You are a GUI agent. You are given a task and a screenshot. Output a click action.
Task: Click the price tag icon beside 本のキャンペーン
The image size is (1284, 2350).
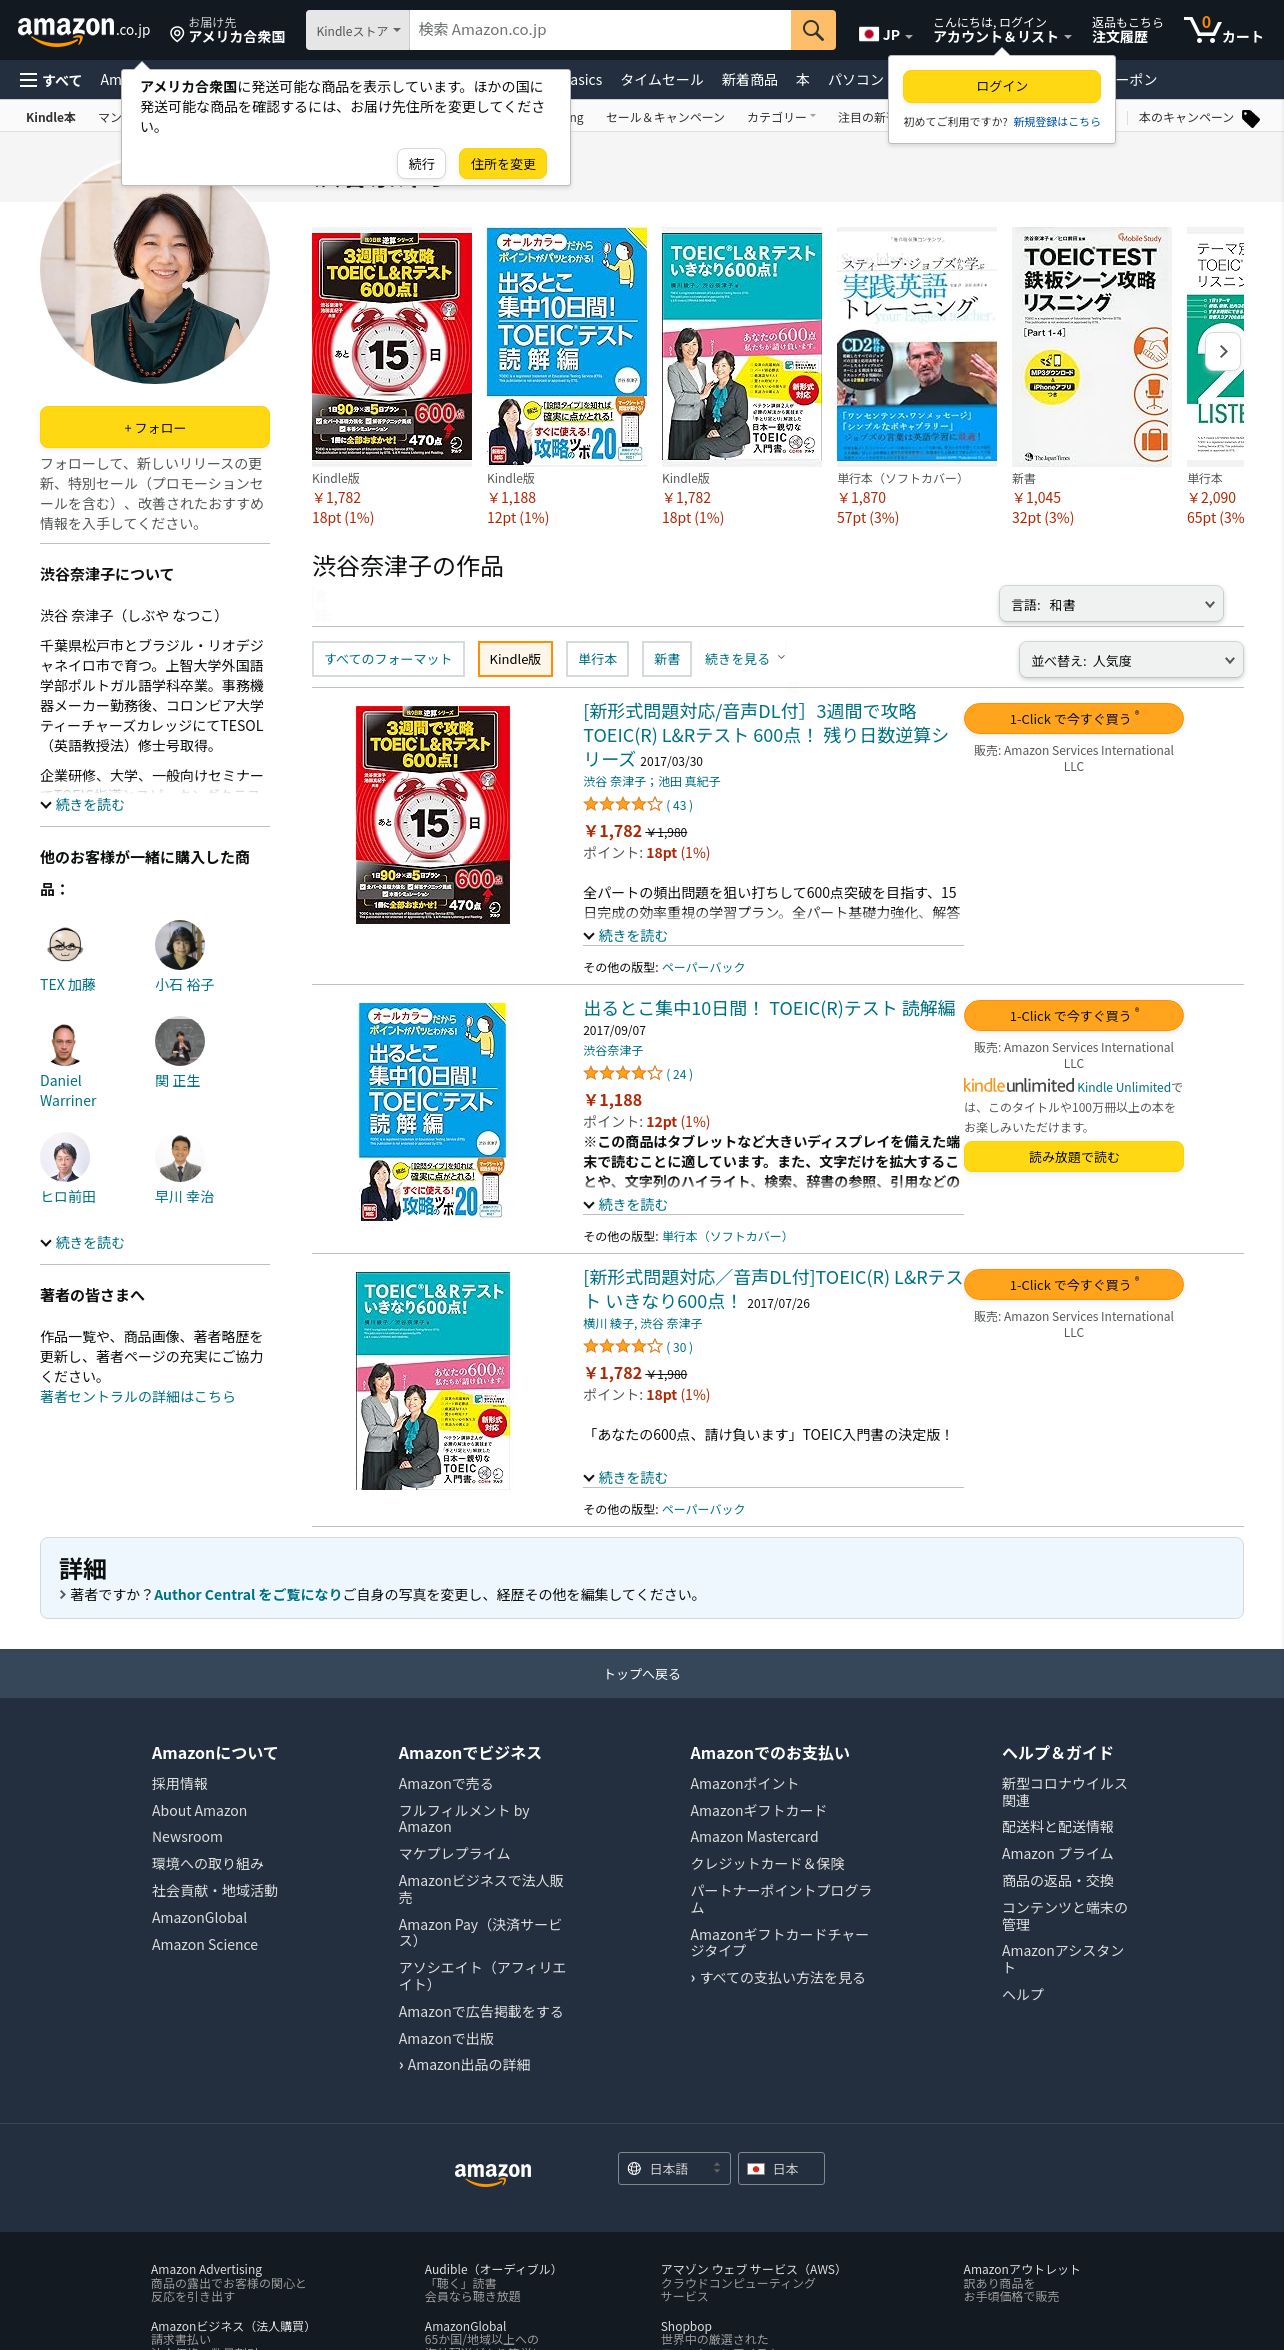tap(1250, 118)
